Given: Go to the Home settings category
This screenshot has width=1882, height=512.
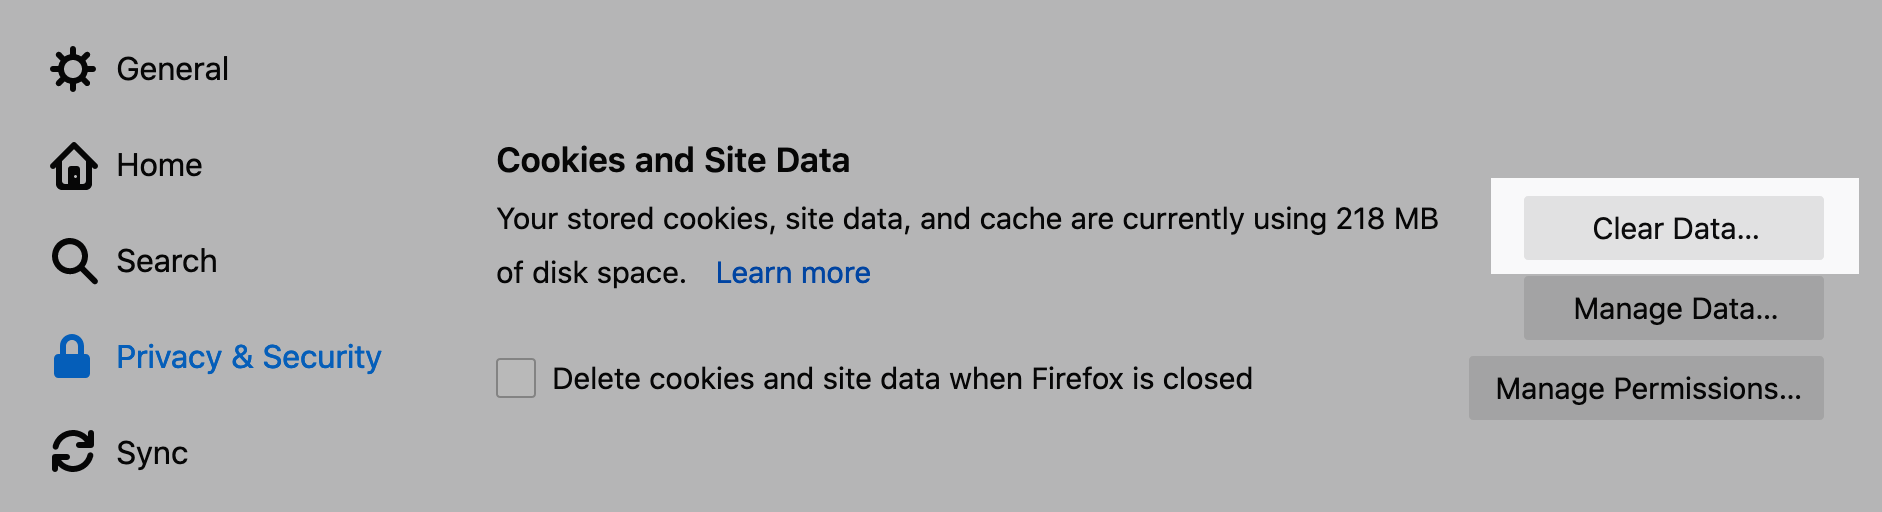Looking at the screenshot, I should pyautogui.click(x=159, y=165).
